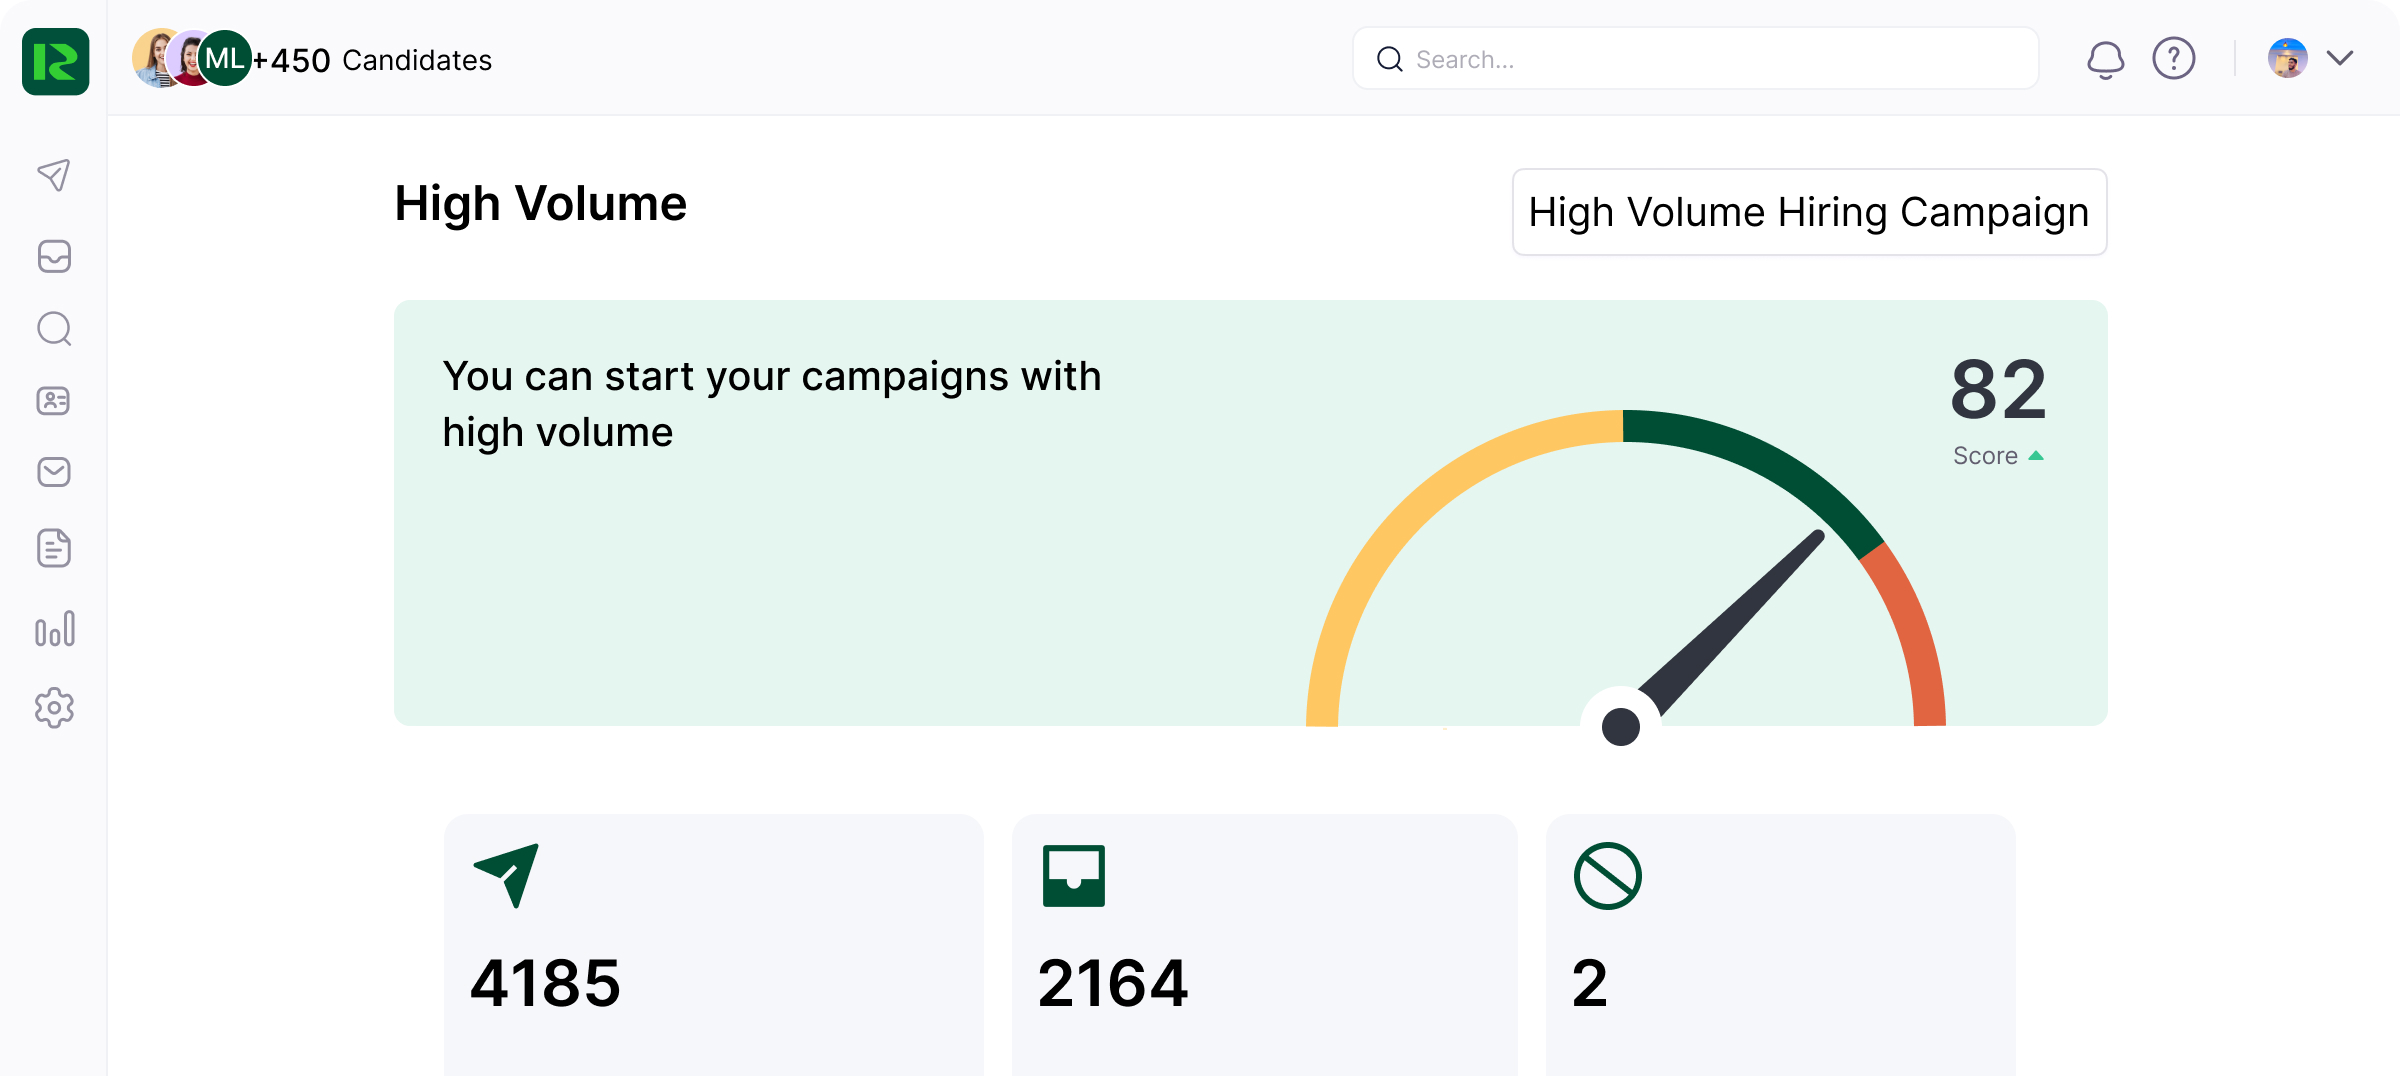Click the first candidate avatar photo

[152, 58]
